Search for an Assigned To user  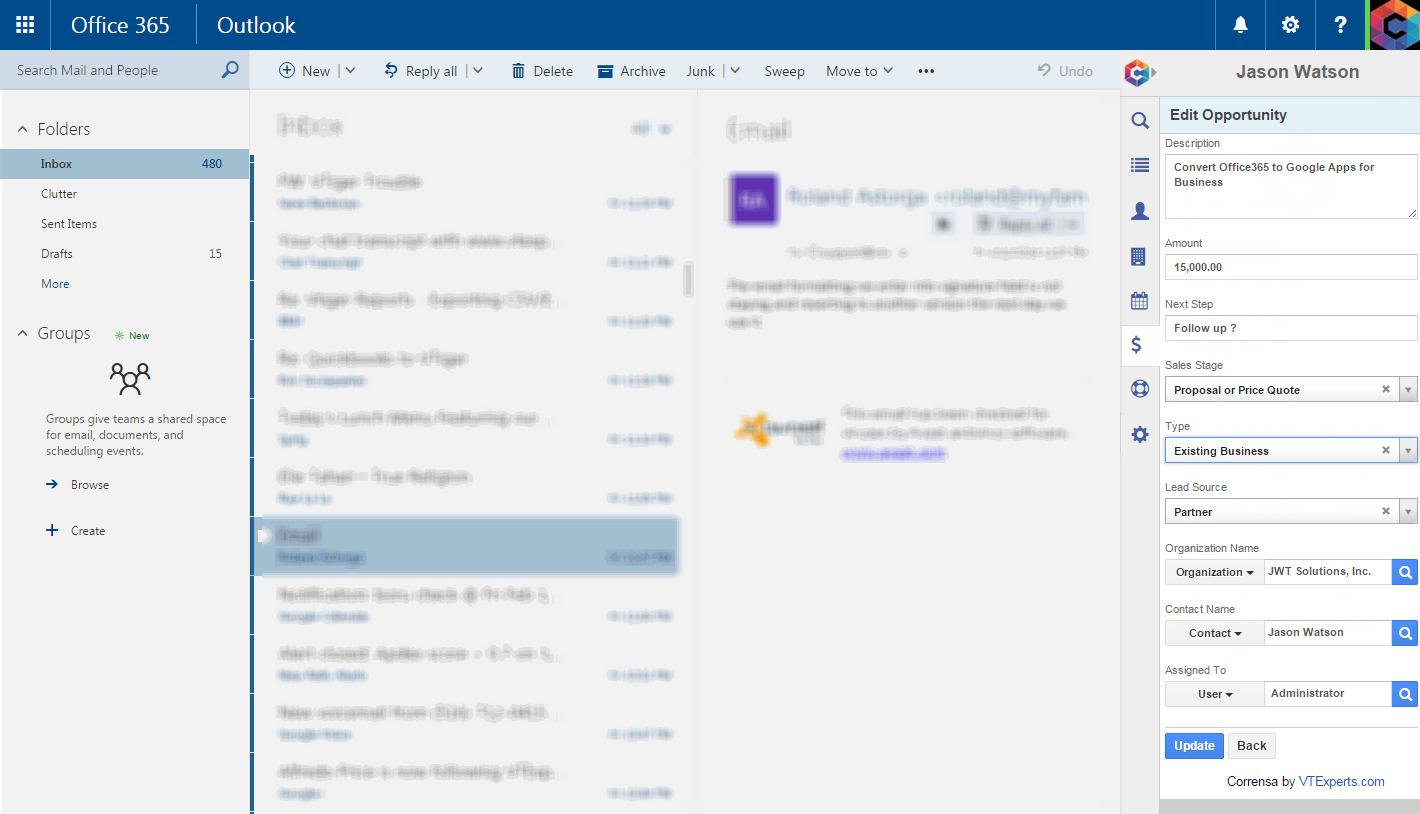pos(1404,695)
